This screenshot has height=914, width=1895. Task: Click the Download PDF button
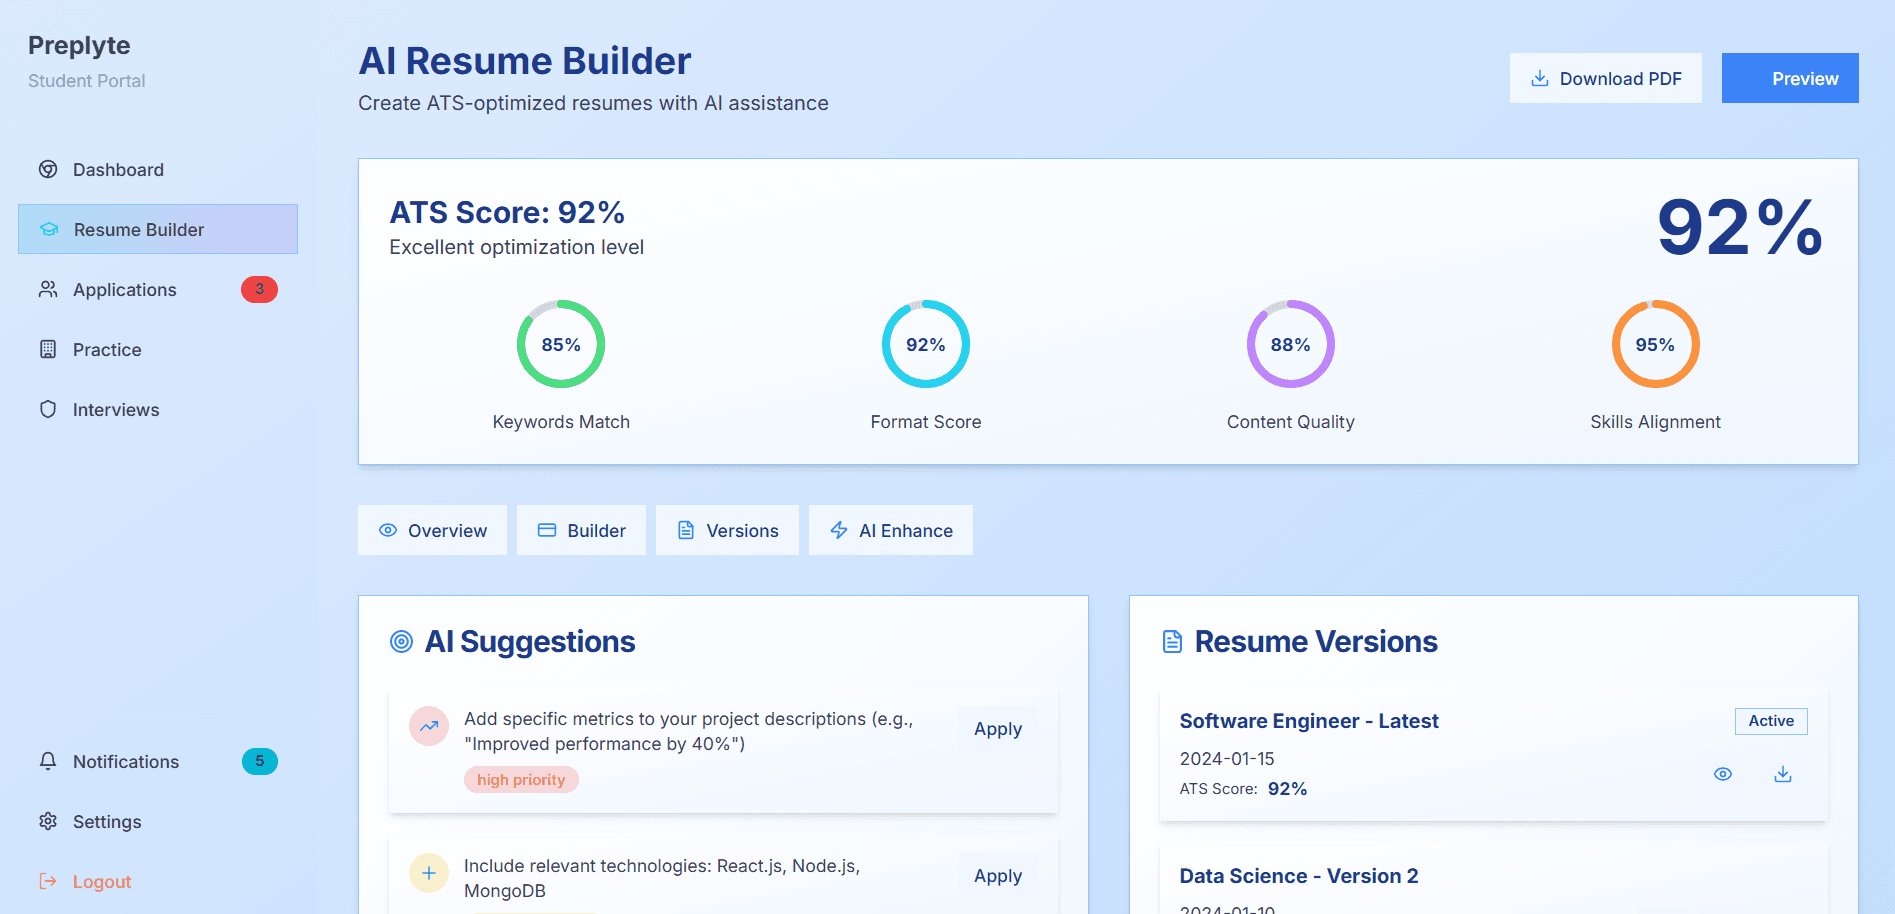click(x=1605, y=77)
